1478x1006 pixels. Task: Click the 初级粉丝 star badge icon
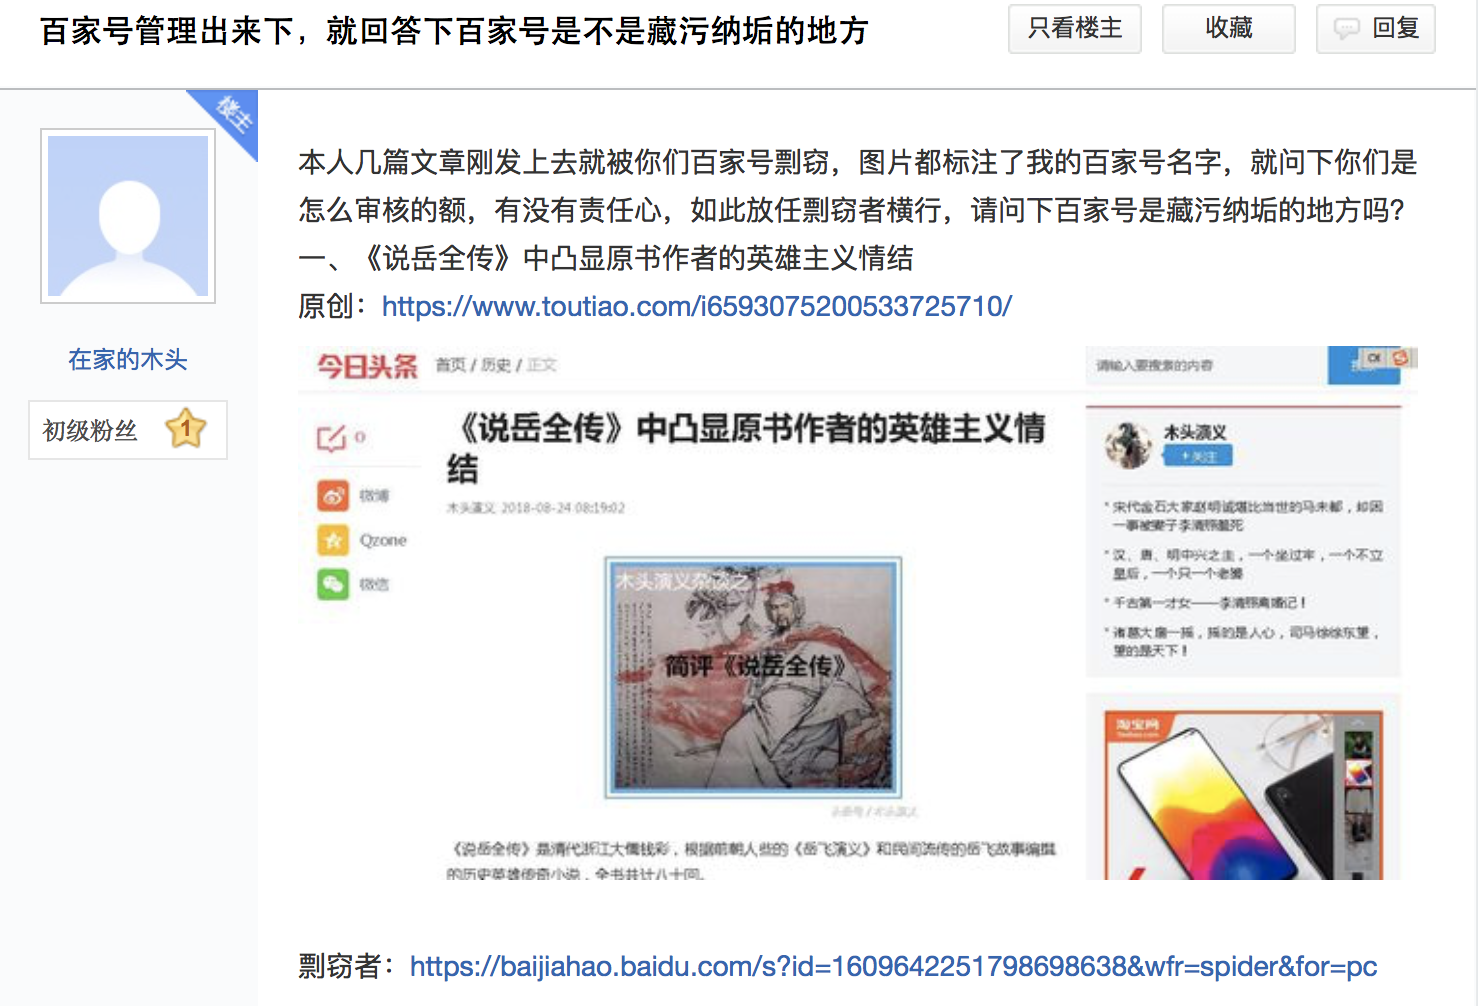point(185,429)
